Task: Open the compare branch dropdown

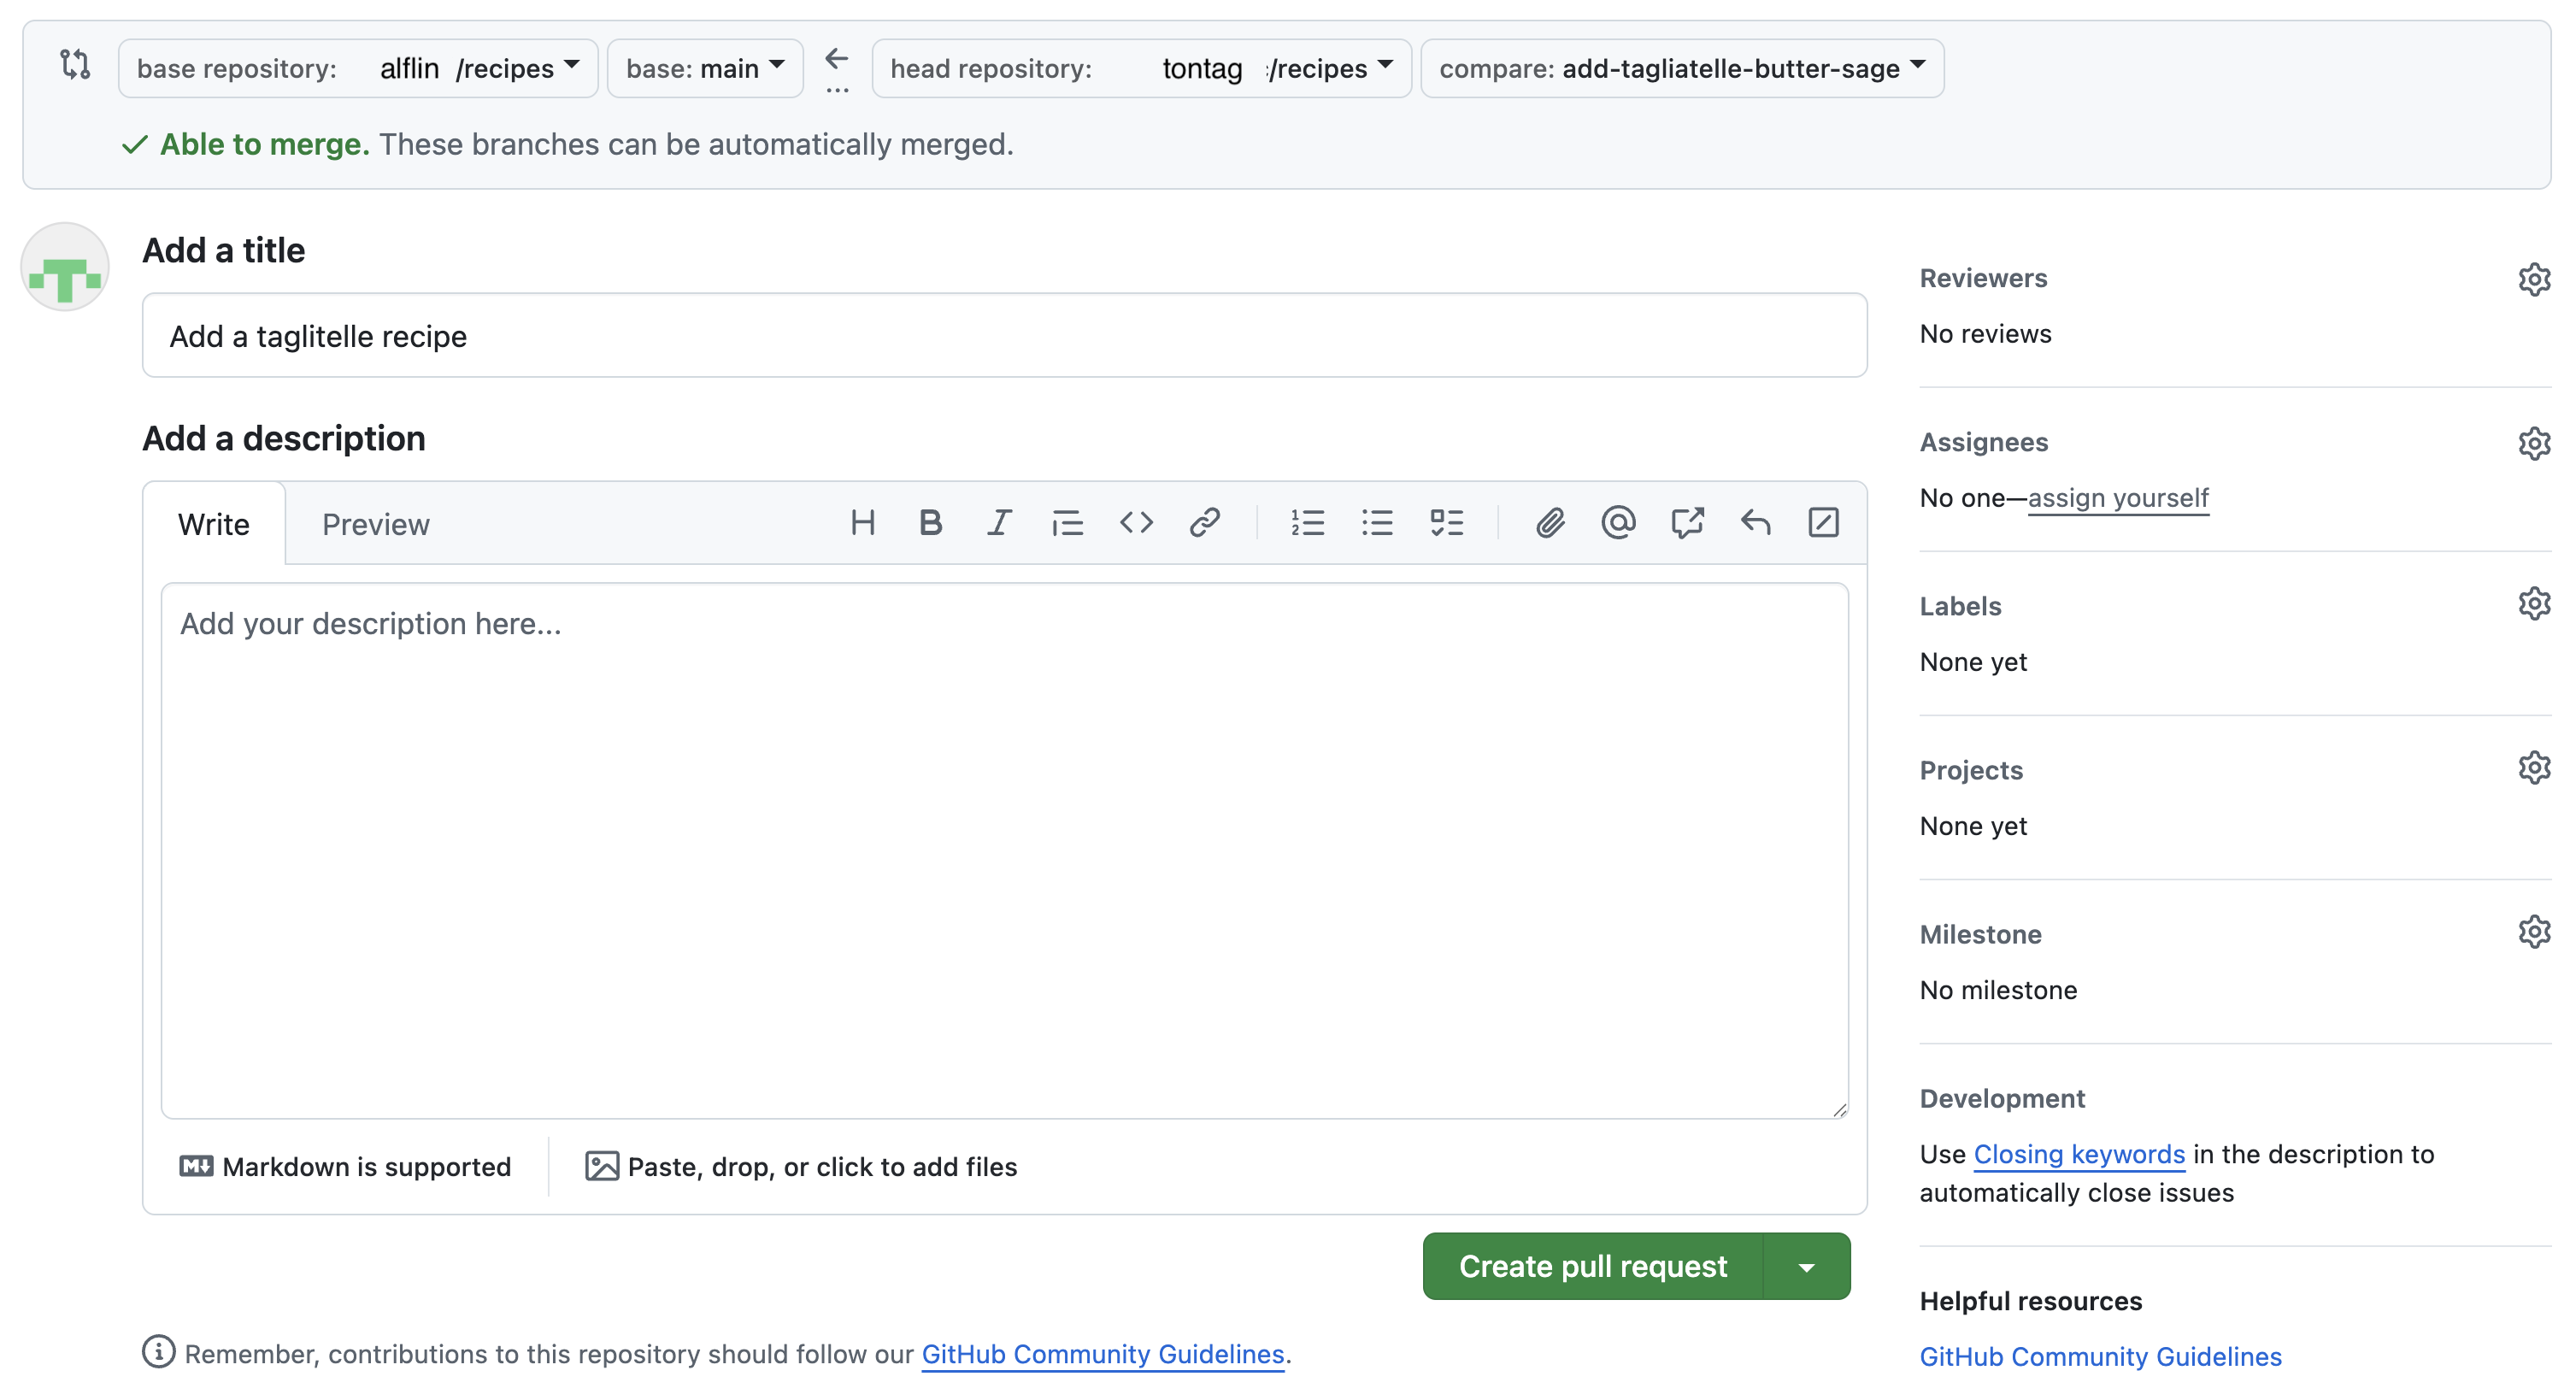Action: [1682, 68]
